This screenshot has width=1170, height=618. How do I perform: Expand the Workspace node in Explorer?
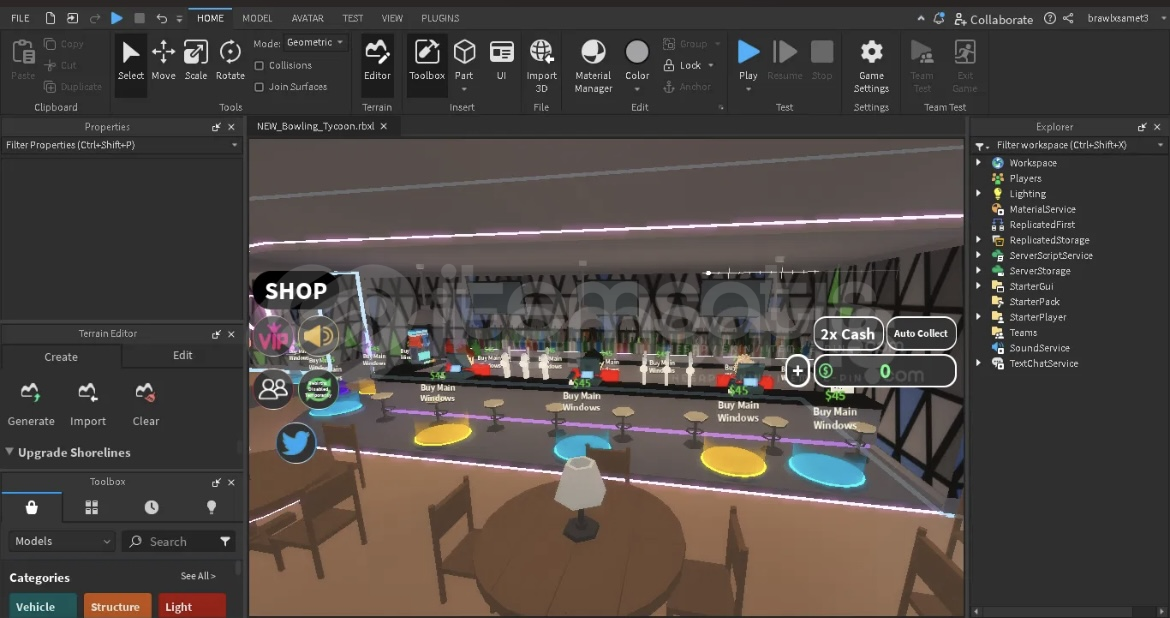(x=978, y=162)
